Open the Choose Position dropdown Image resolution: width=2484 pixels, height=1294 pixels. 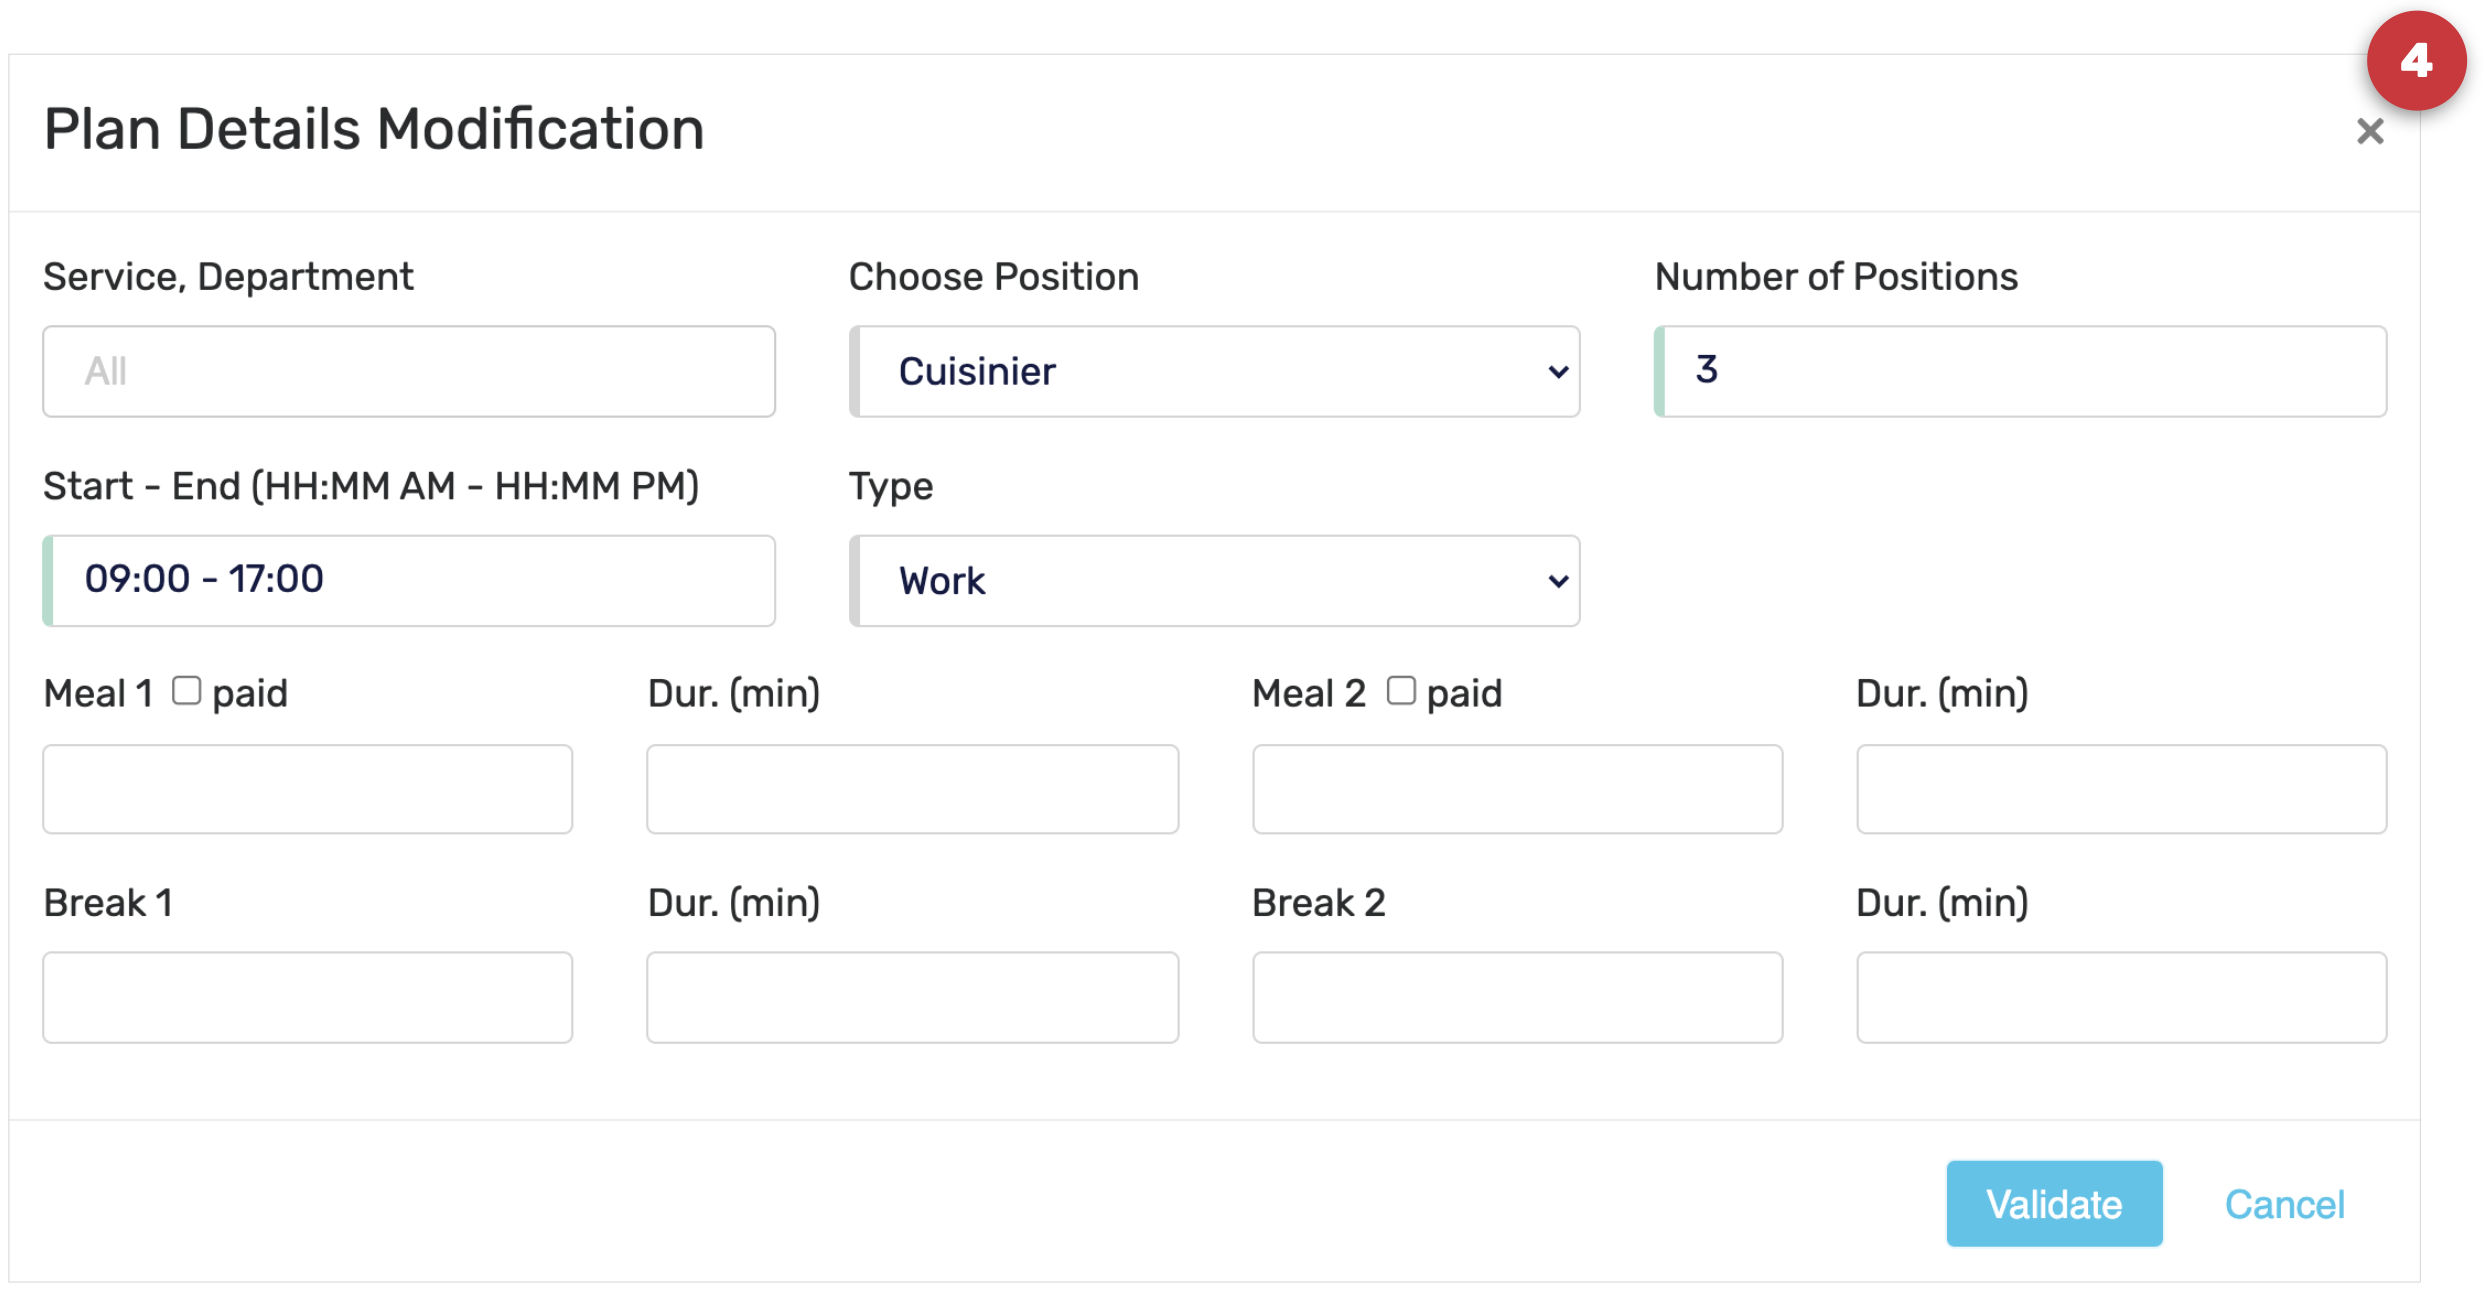[1214, 371]
